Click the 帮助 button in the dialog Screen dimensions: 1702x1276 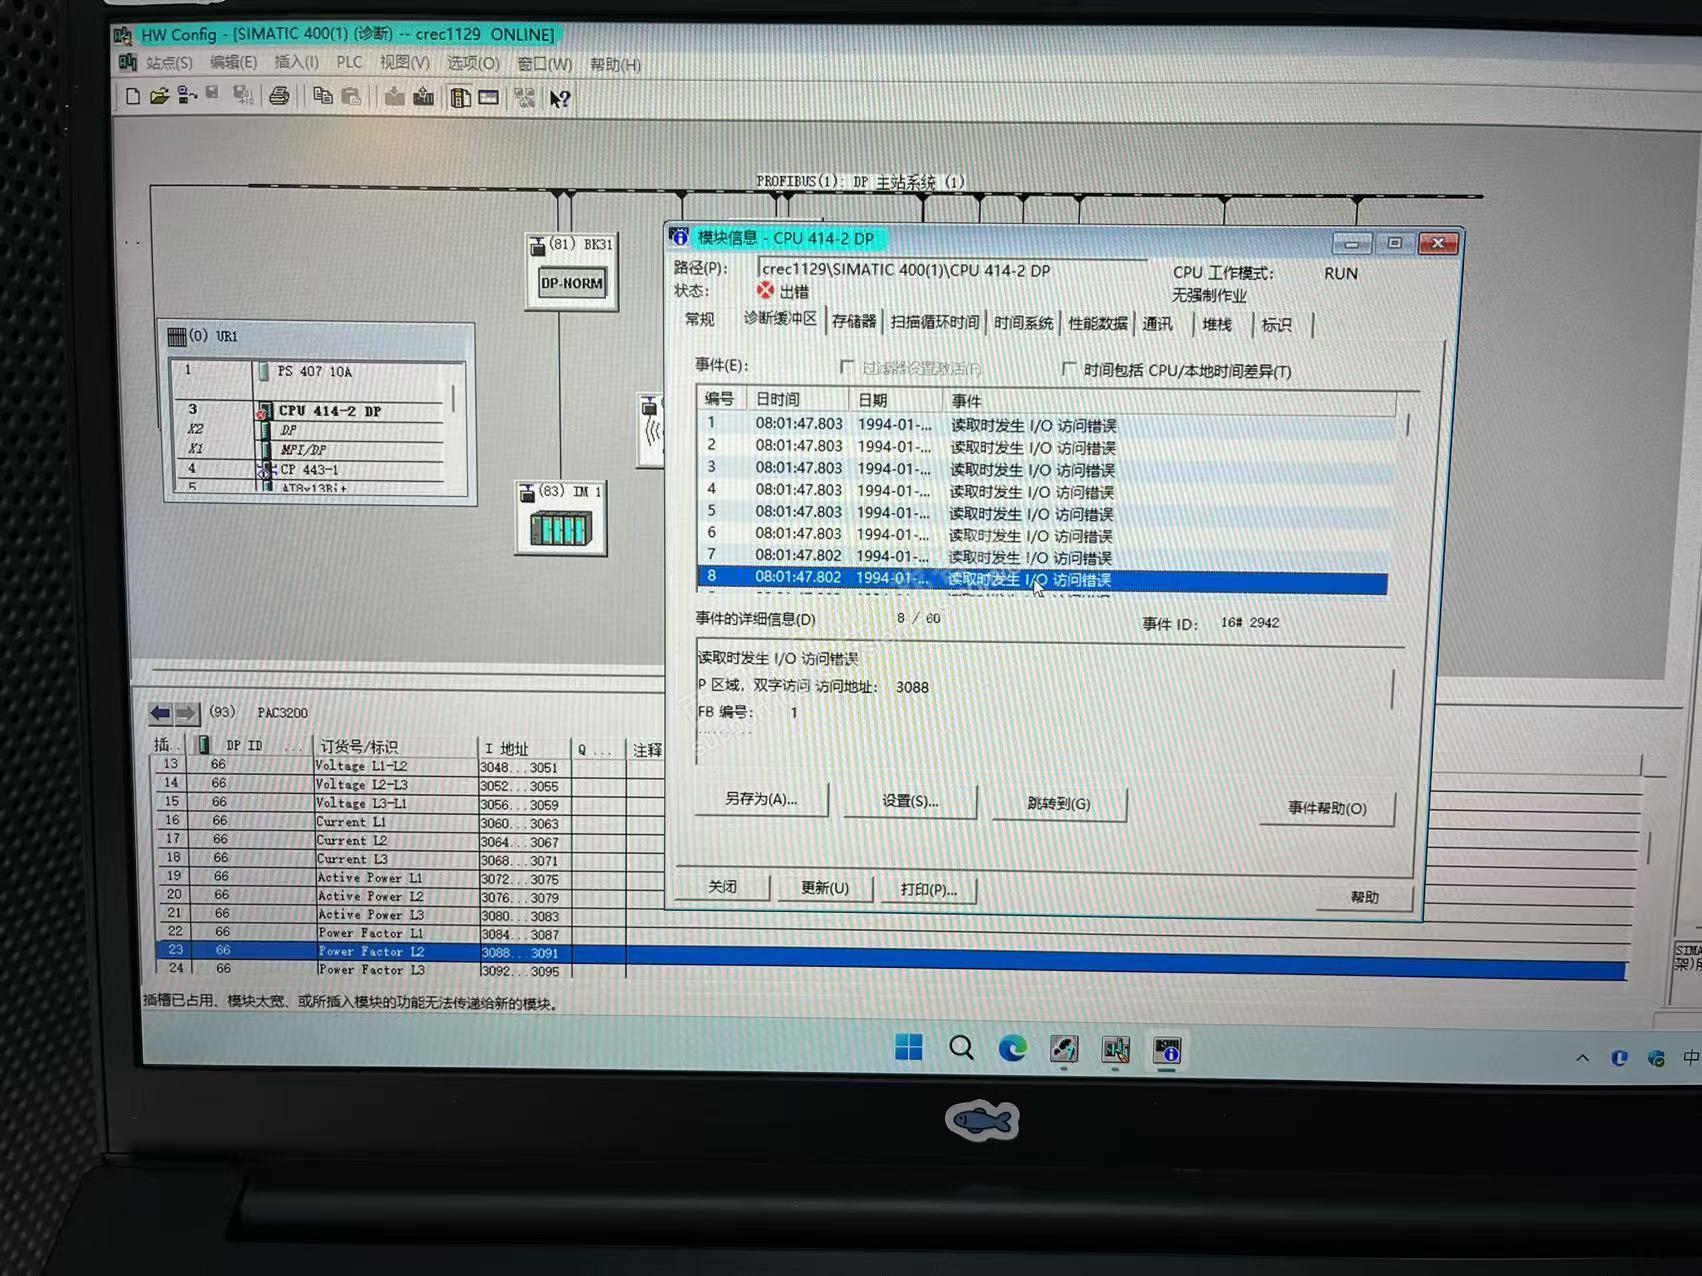pos(1365,897)
